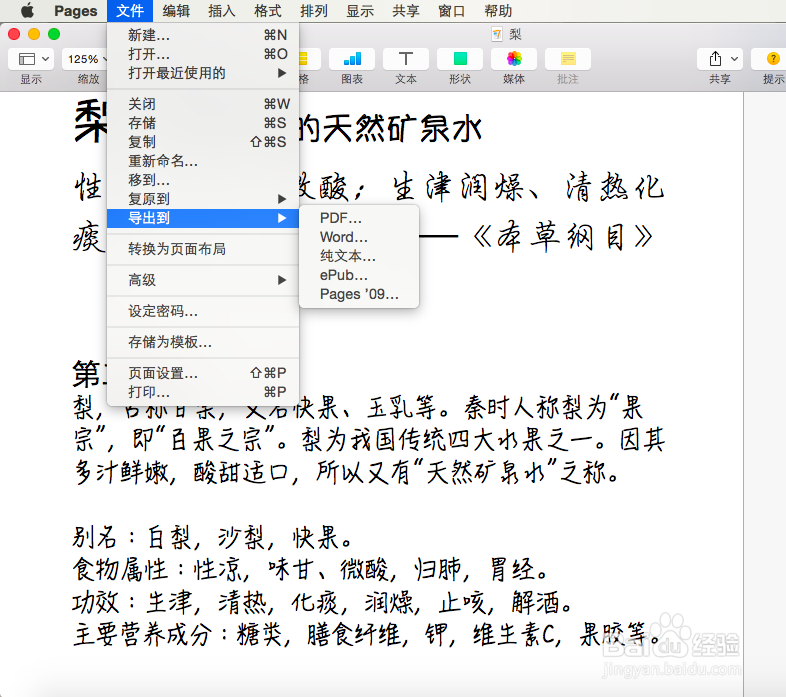This screenshot has height=697, width=786.
Task: Expand 复原到 submenu
Action: pyautogui.click(x=203, y=199)
